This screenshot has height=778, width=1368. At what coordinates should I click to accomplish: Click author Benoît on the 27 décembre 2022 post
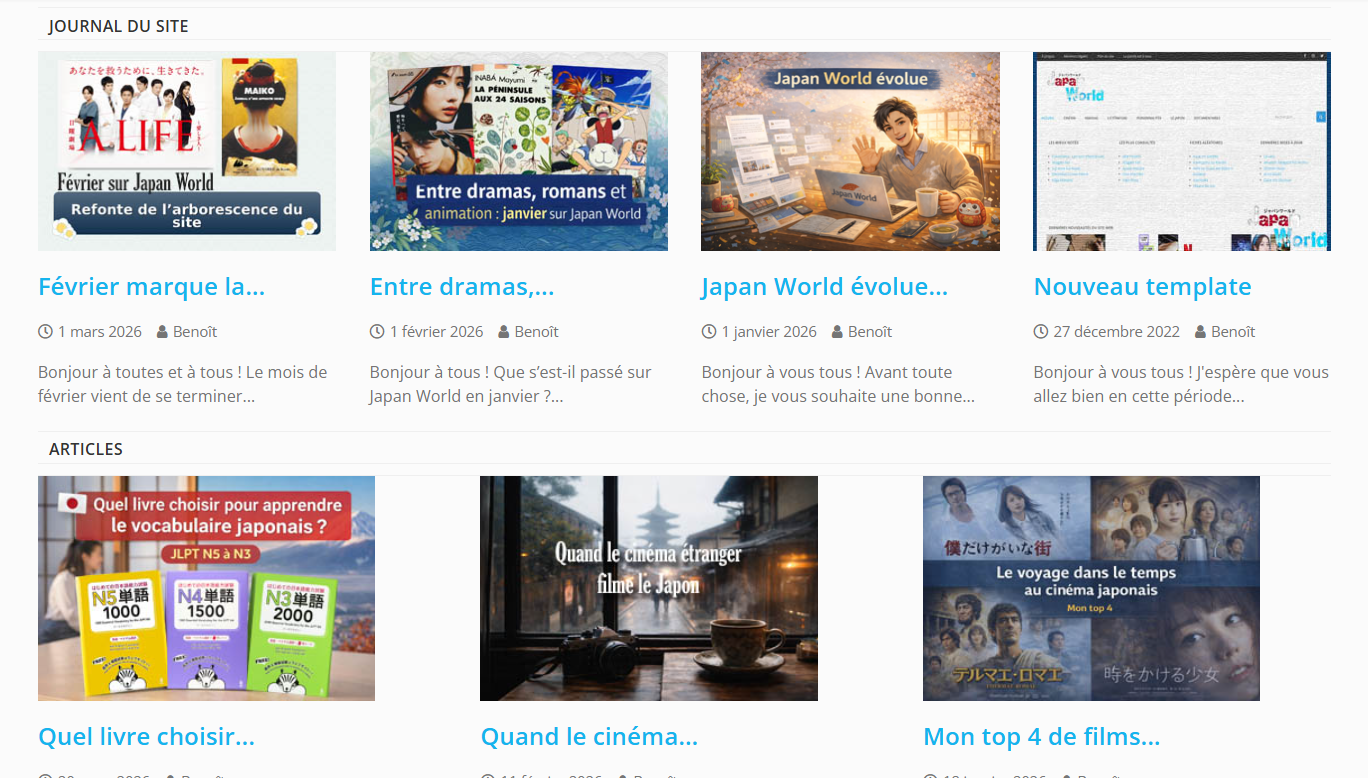click(1232, 332)
